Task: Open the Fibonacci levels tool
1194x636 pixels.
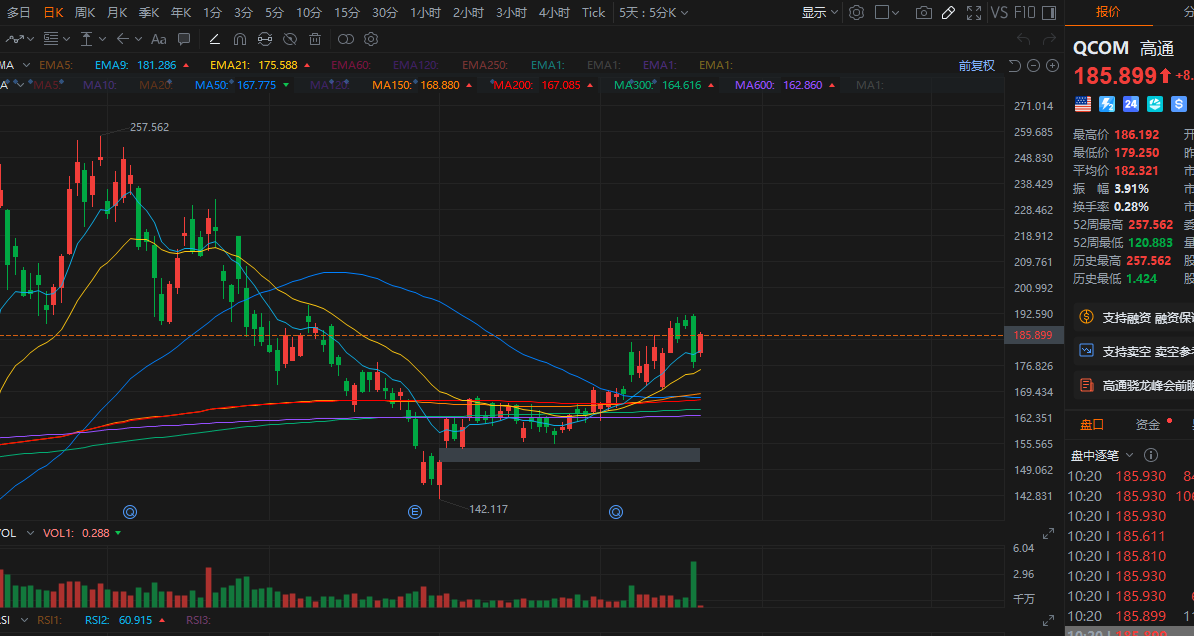Action: 51,39
